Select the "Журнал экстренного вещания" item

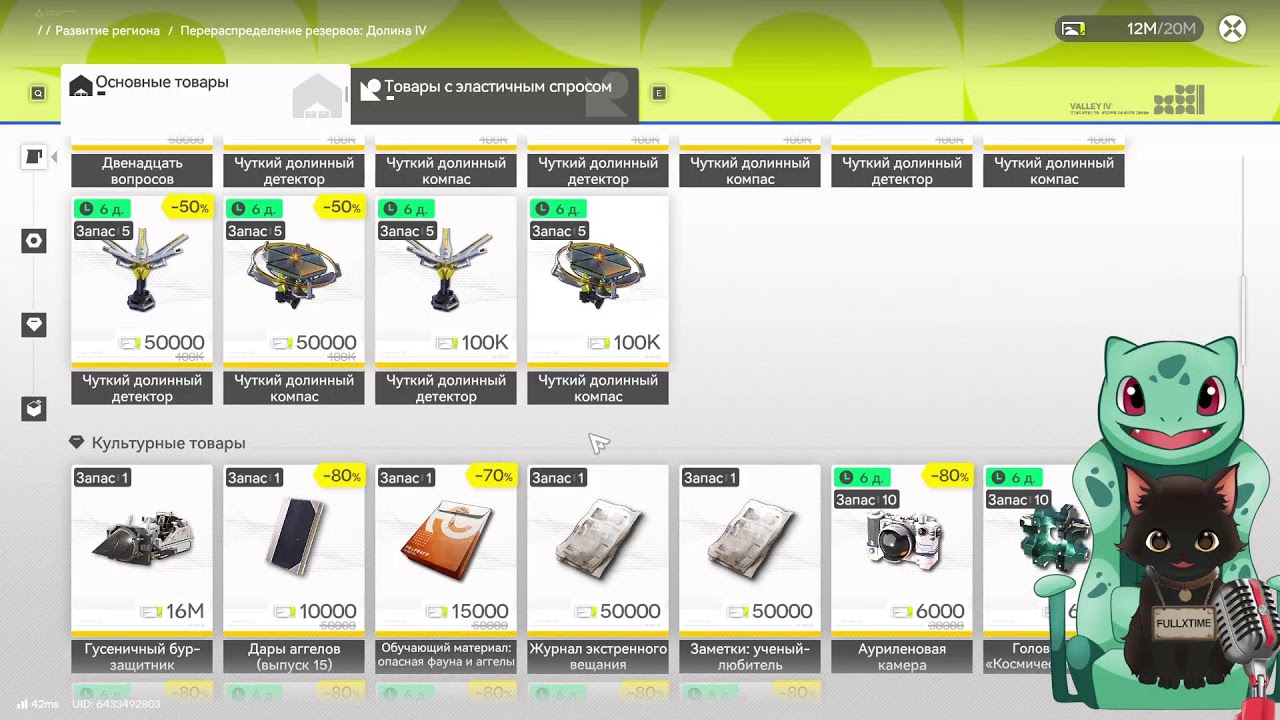coord(598,568)
